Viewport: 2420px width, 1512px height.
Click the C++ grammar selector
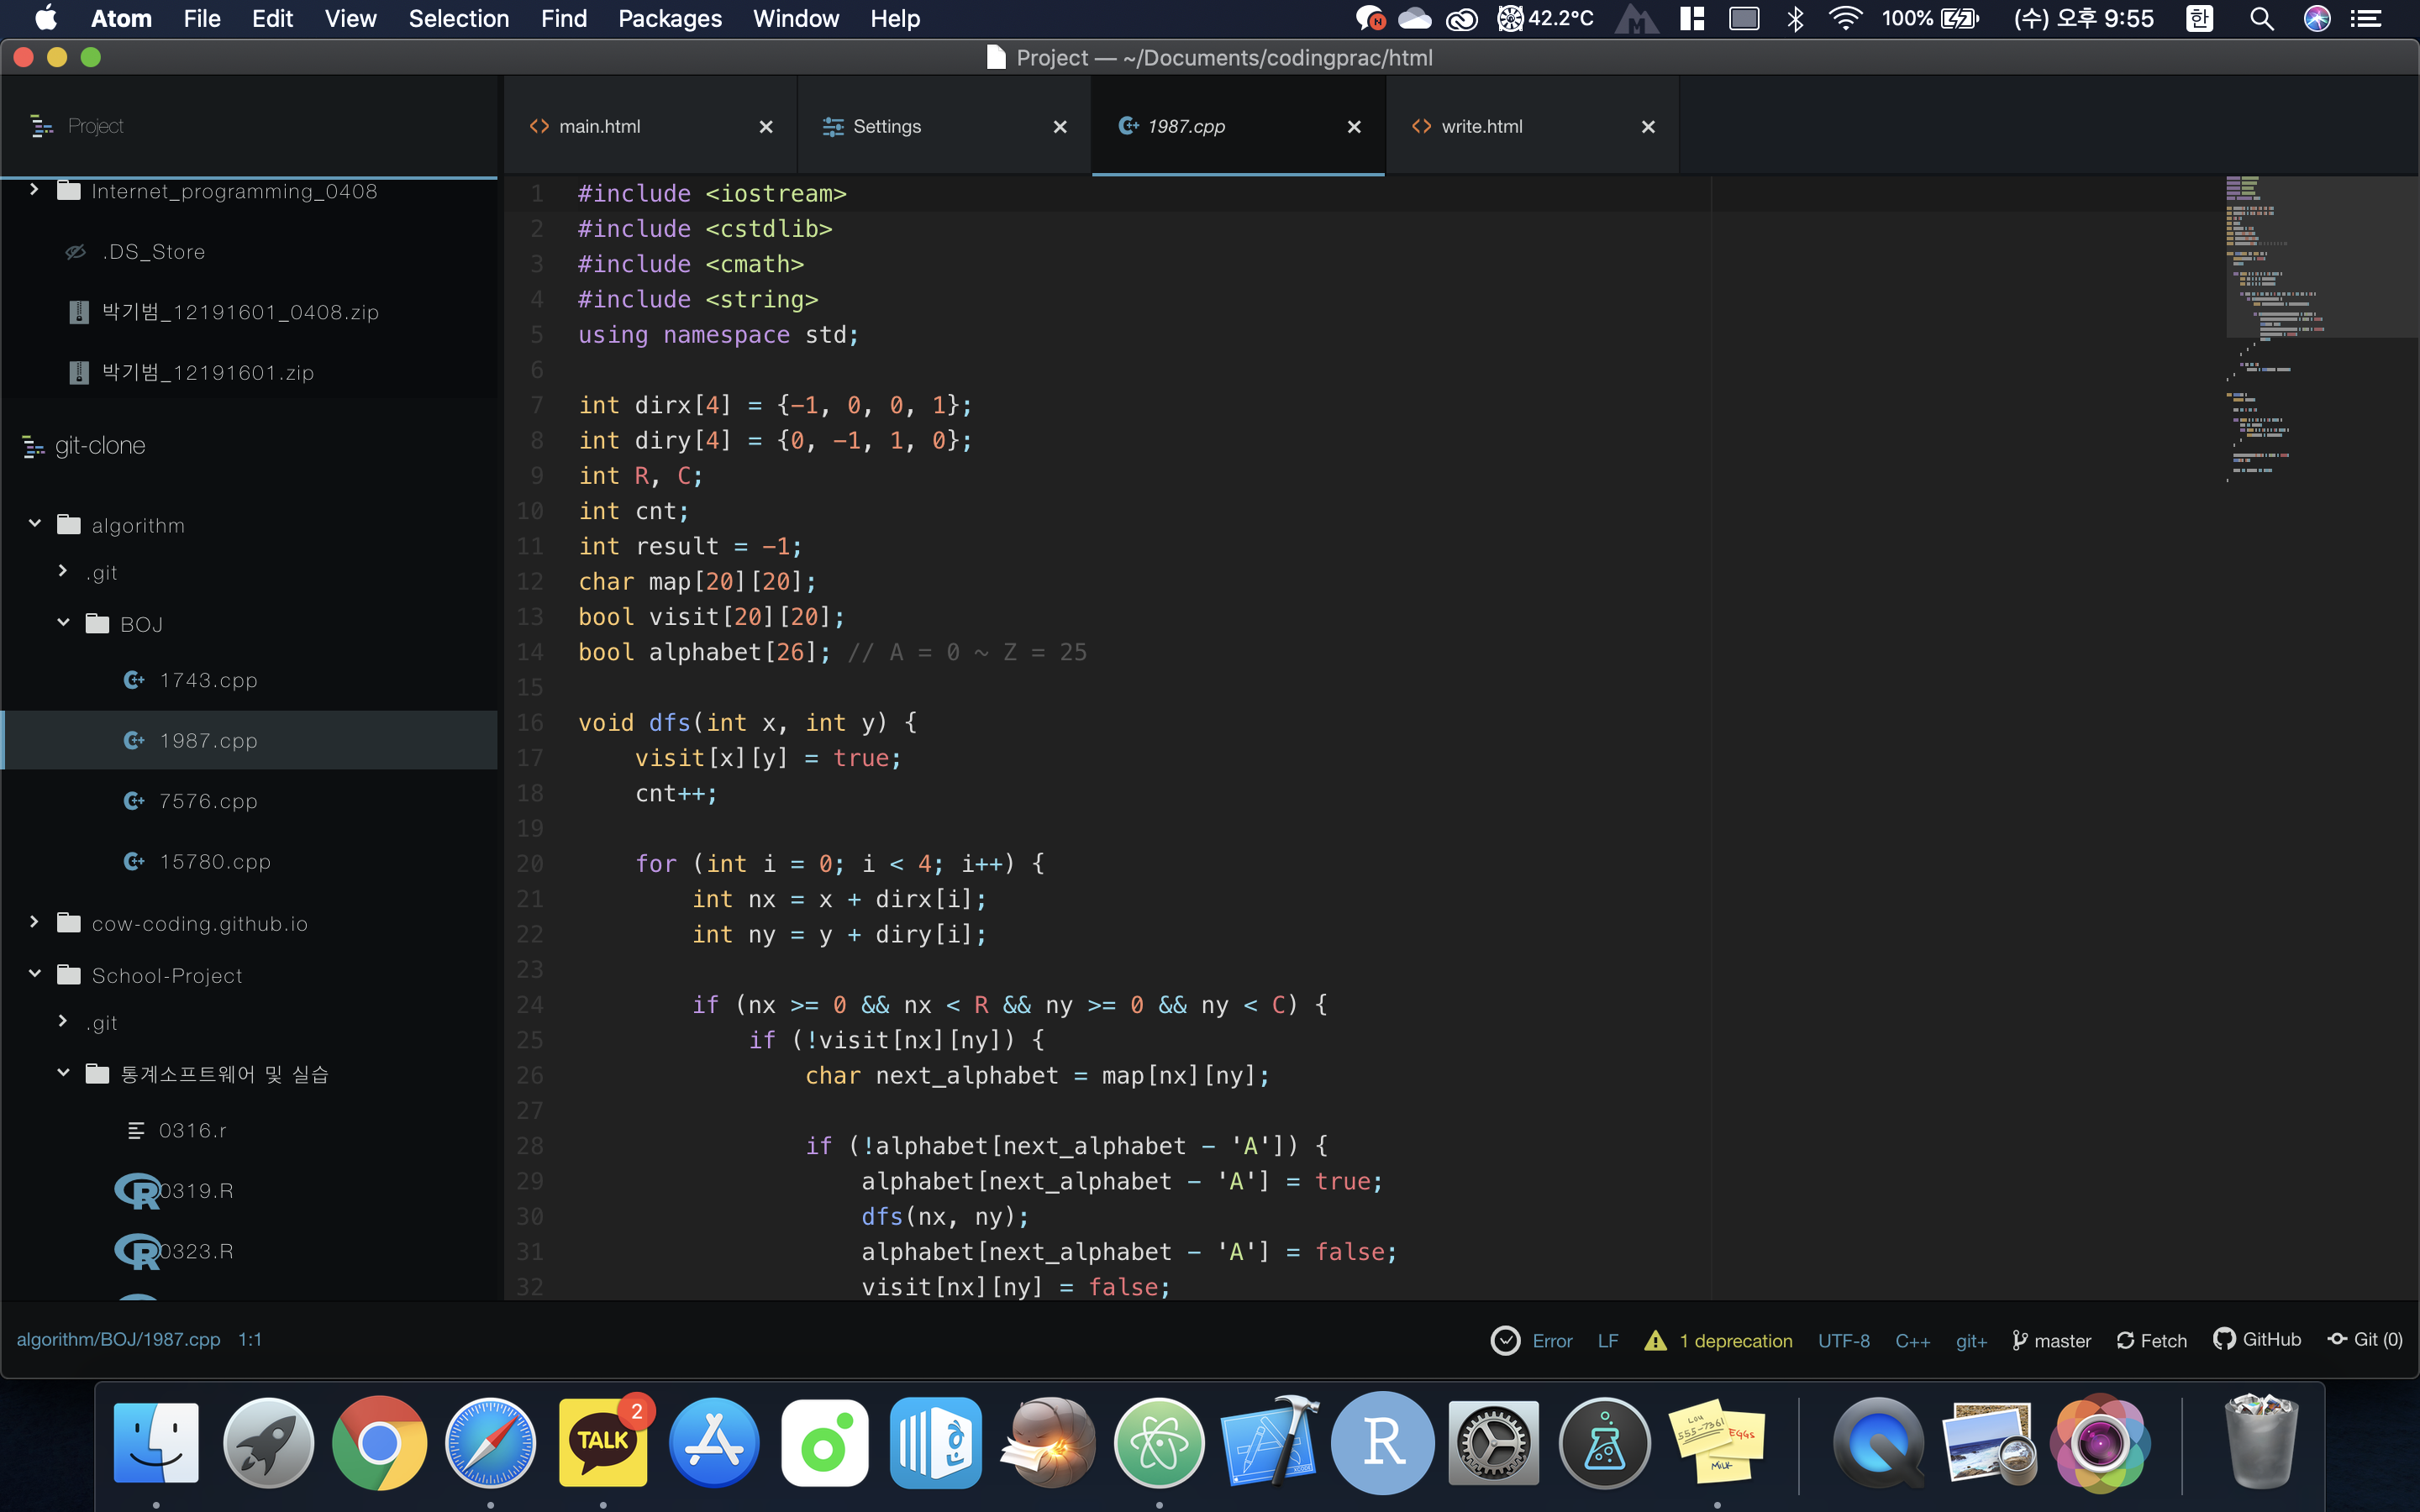(x=1912, y=1340)
